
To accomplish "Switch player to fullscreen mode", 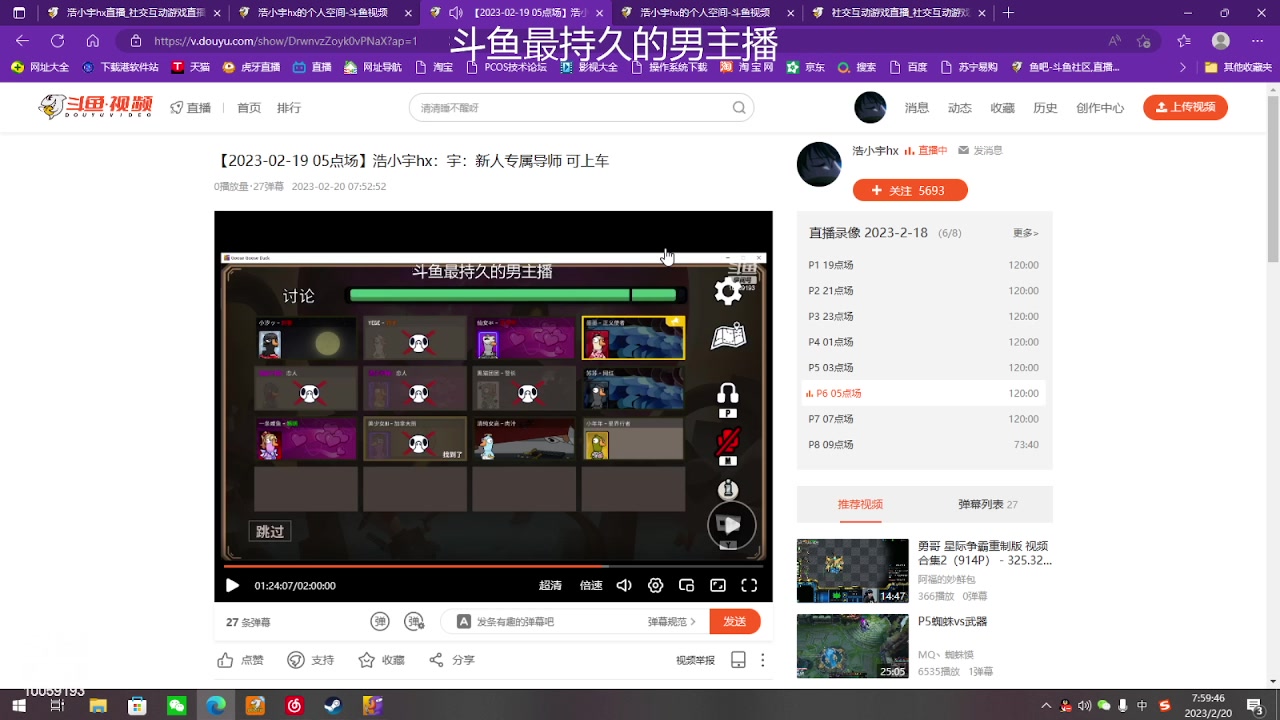I will (x=749, y=586).
